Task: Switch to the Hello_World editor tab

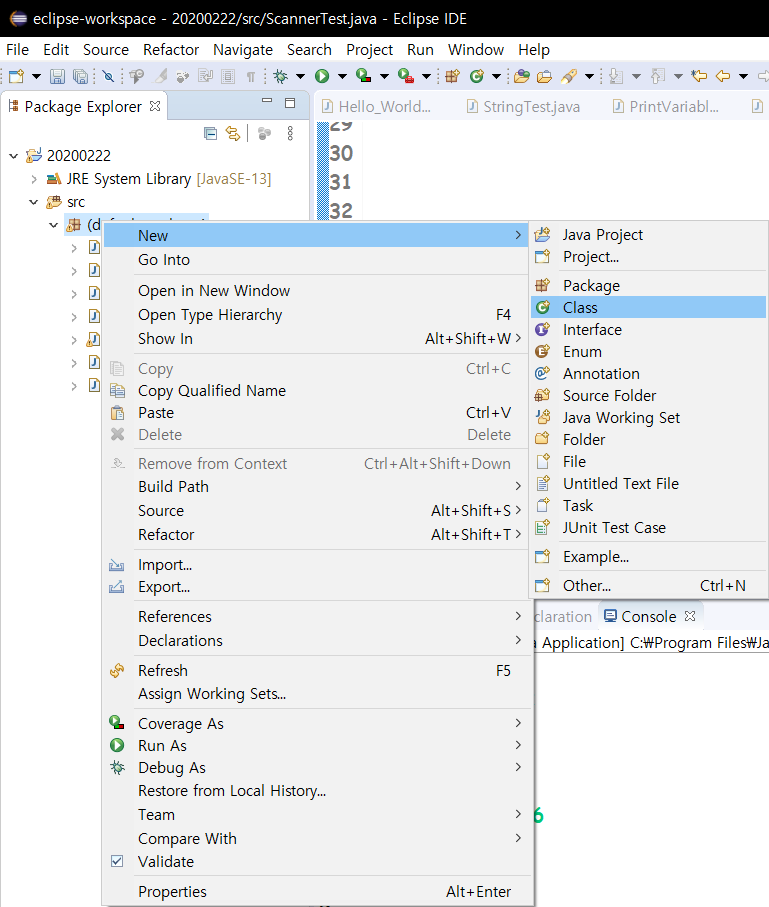Action: pyautogui.click(x=377, y=106)
